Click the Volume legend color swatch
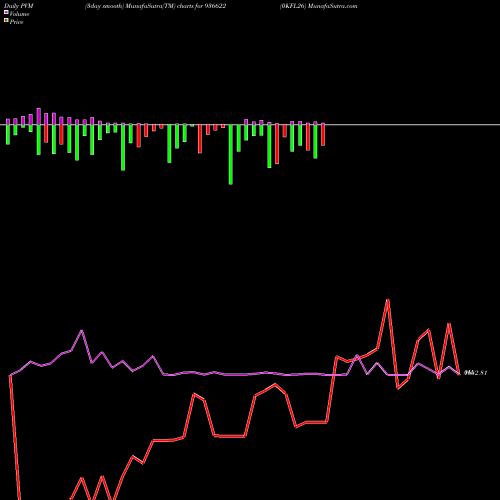 6,12
